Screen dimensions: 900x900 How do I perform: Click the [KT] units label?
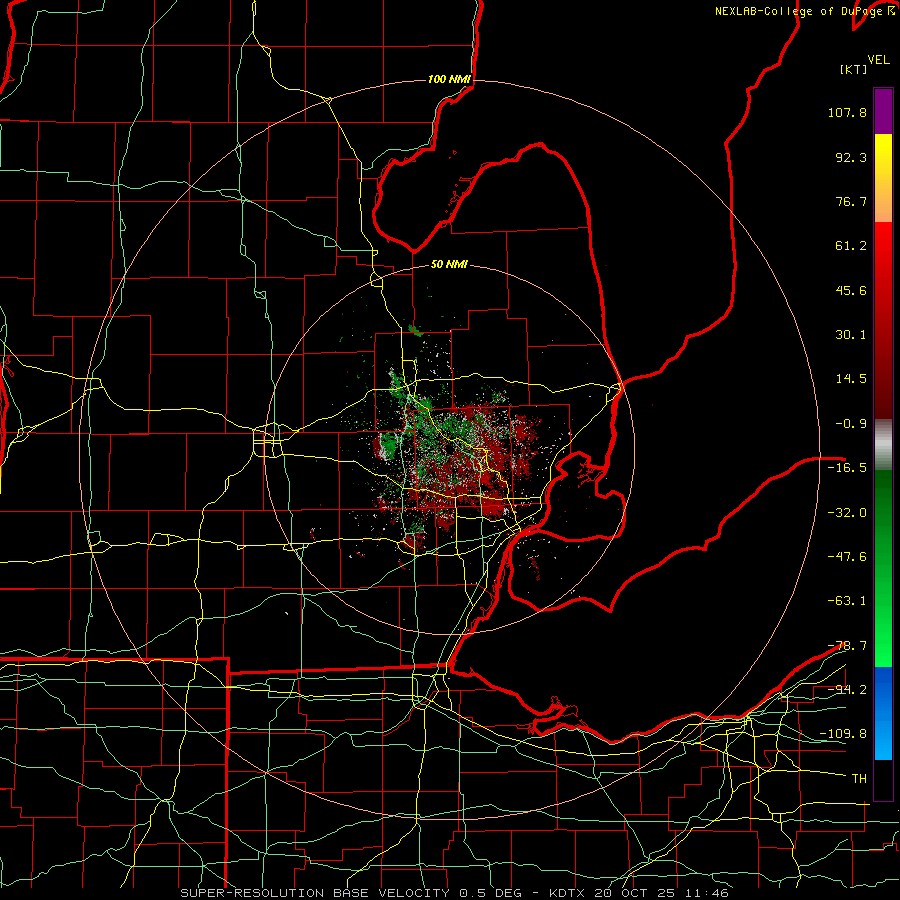(853, 69)
